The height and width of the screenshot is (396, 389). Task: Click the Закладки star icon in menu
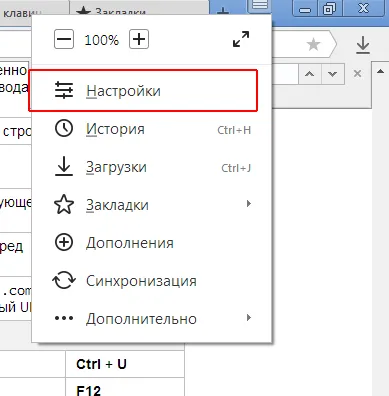pos(64,204)
